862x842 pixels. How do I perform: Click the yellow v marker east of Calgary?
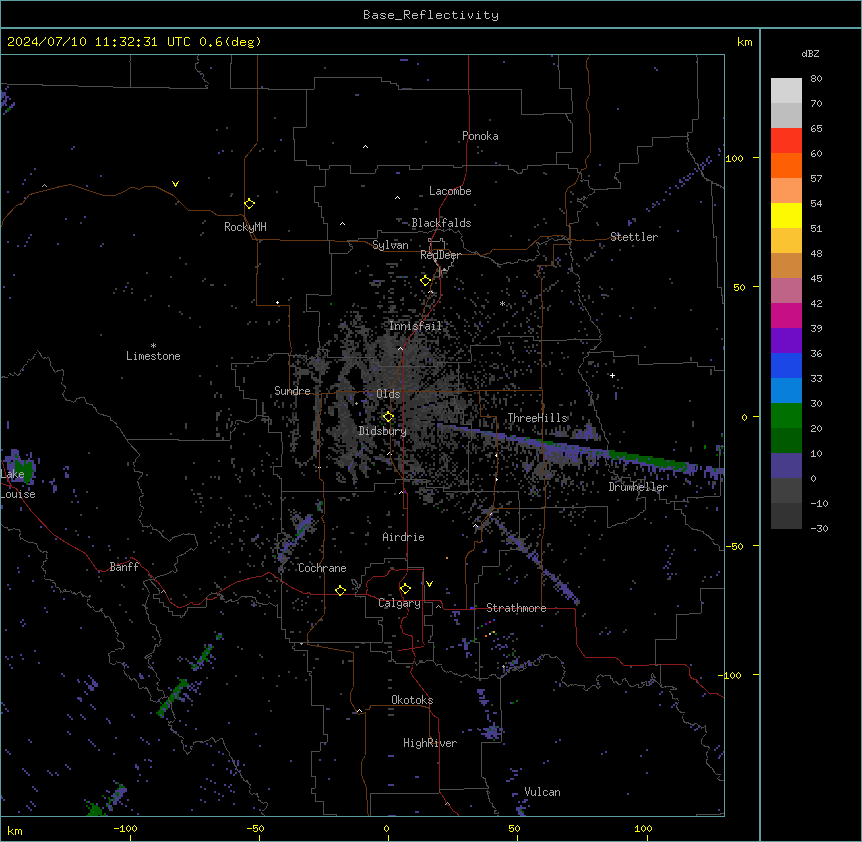click(x=429, y=584)
